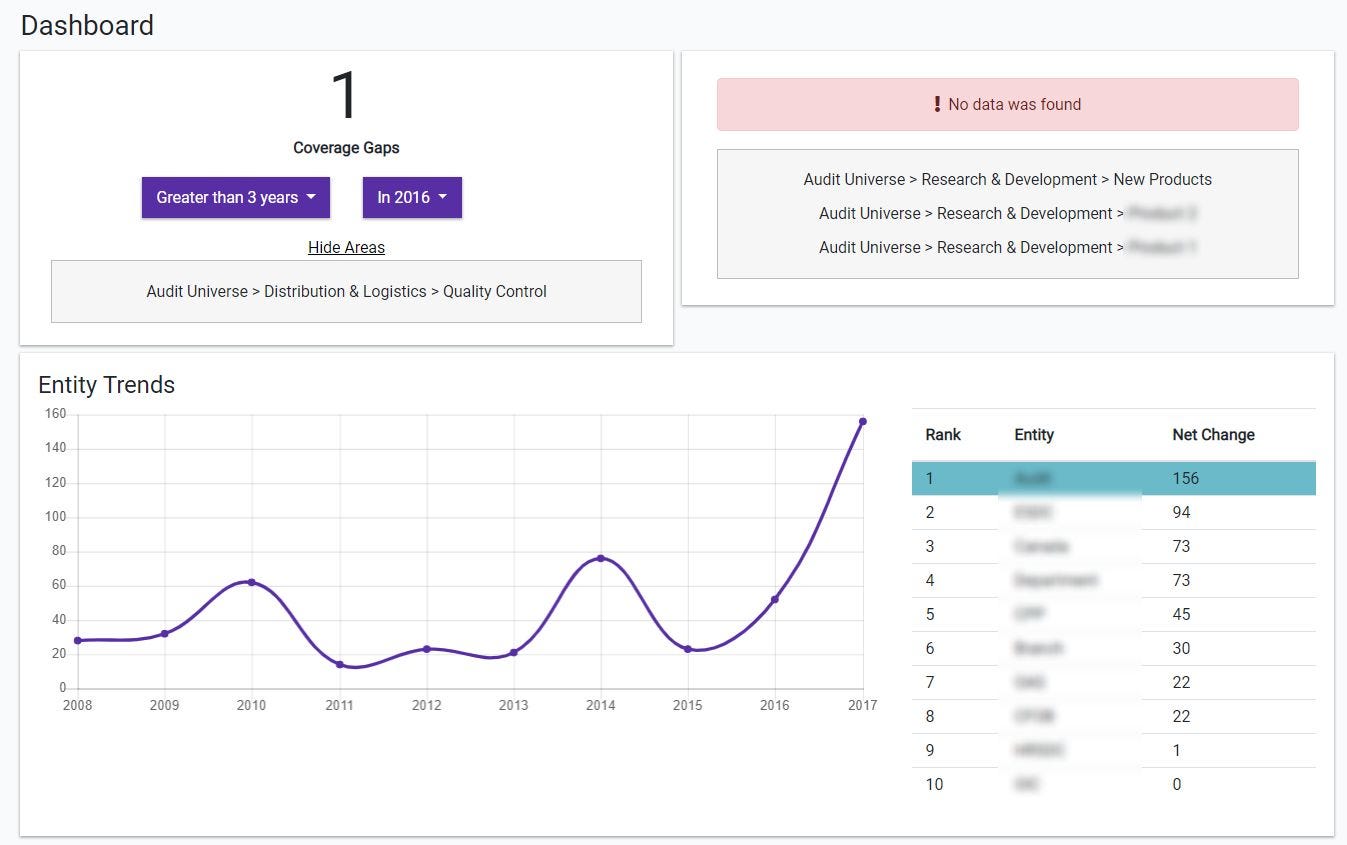
Task: Click the 2011 data point on the chart
Action: tap(340, 664)
